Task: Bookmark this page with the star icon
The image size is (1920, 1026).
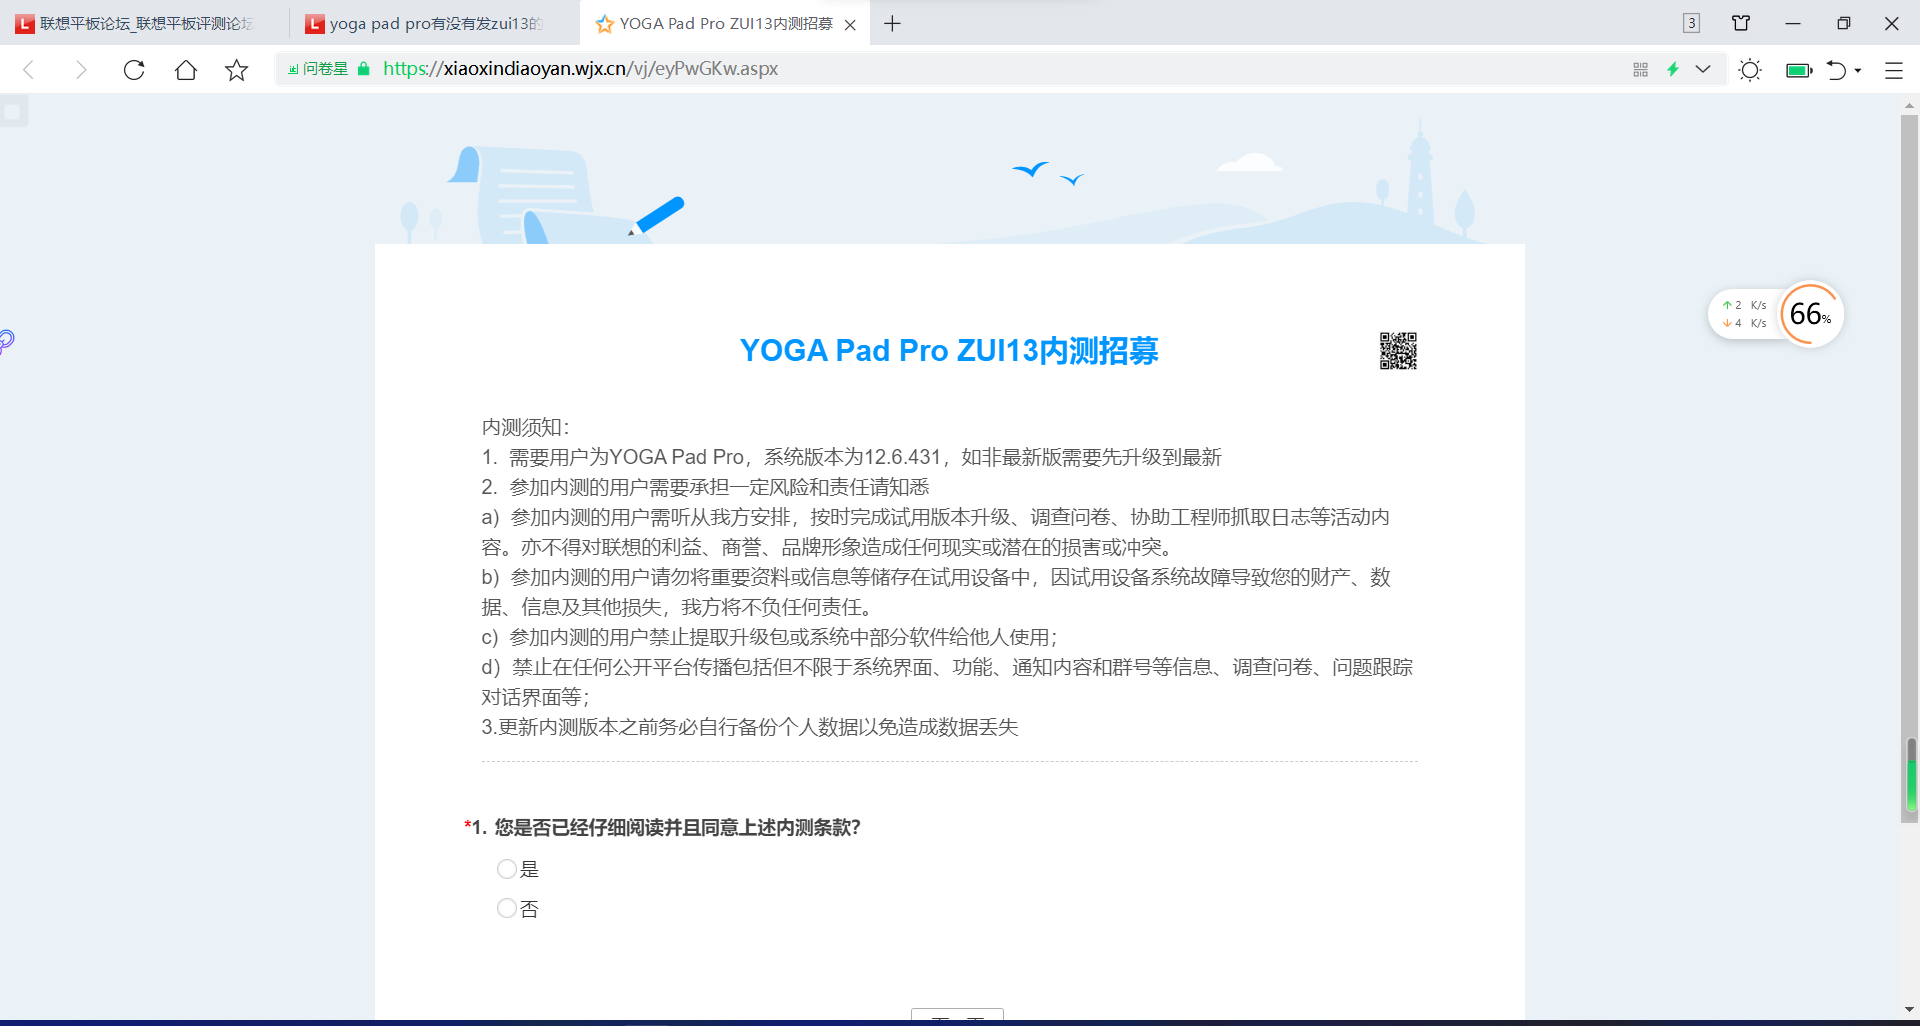Action: [x=237, y=70]
